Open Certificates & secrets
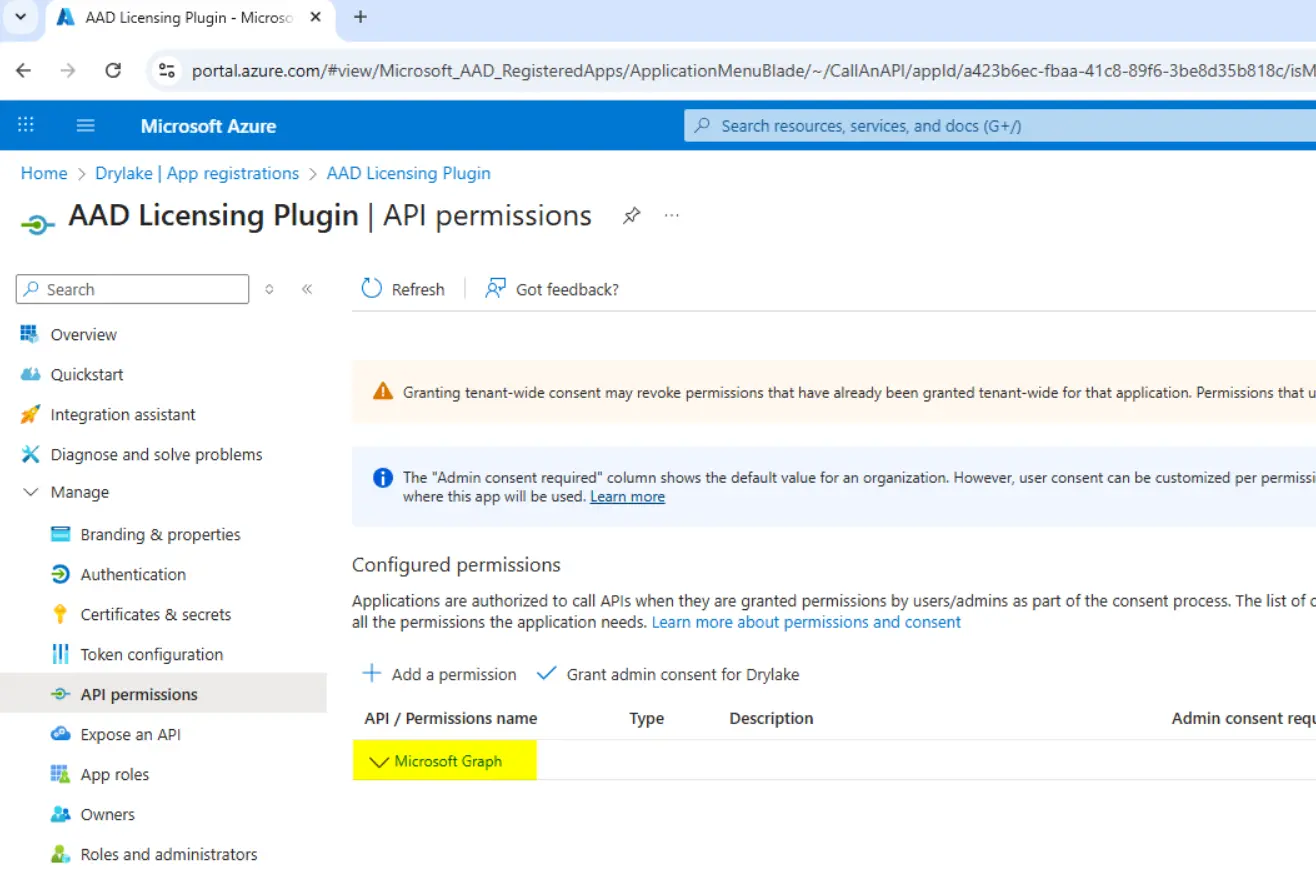Image resolution: width=1316 pixels, height=878 pixels. coord(155,615)
